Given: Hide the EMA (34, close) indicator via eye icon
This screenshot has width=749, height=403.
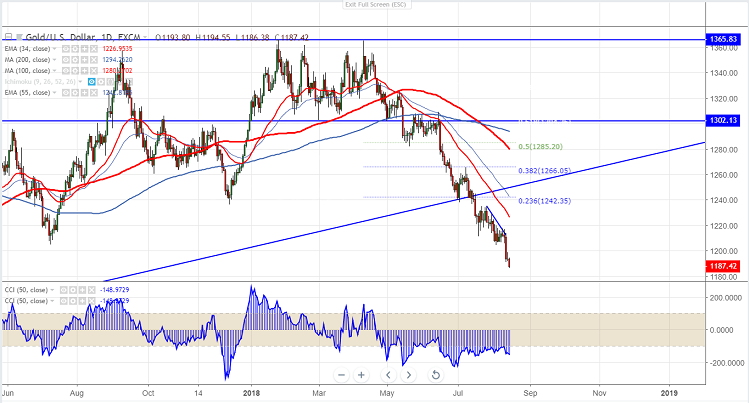Looking at the screenshot, I should [66, 49].
